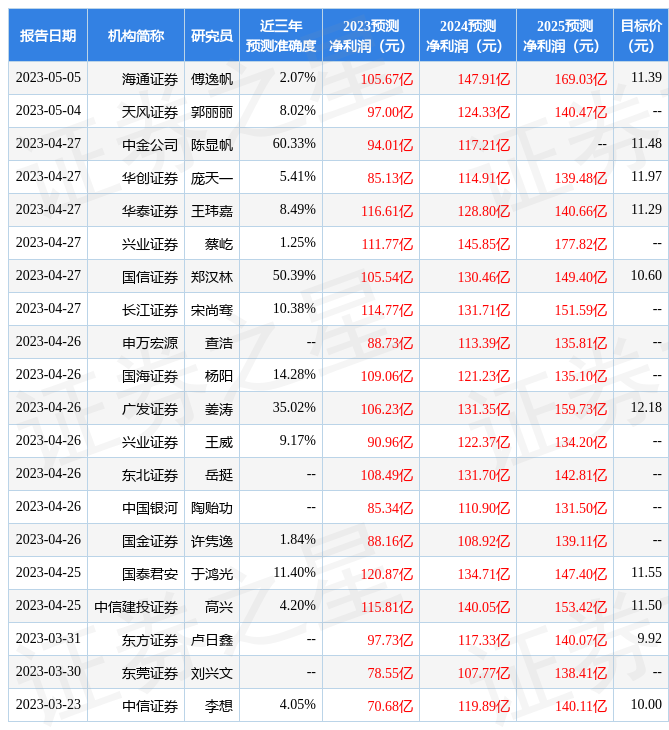Click researcher name 郭丽丽

click(x=212, y=112)
